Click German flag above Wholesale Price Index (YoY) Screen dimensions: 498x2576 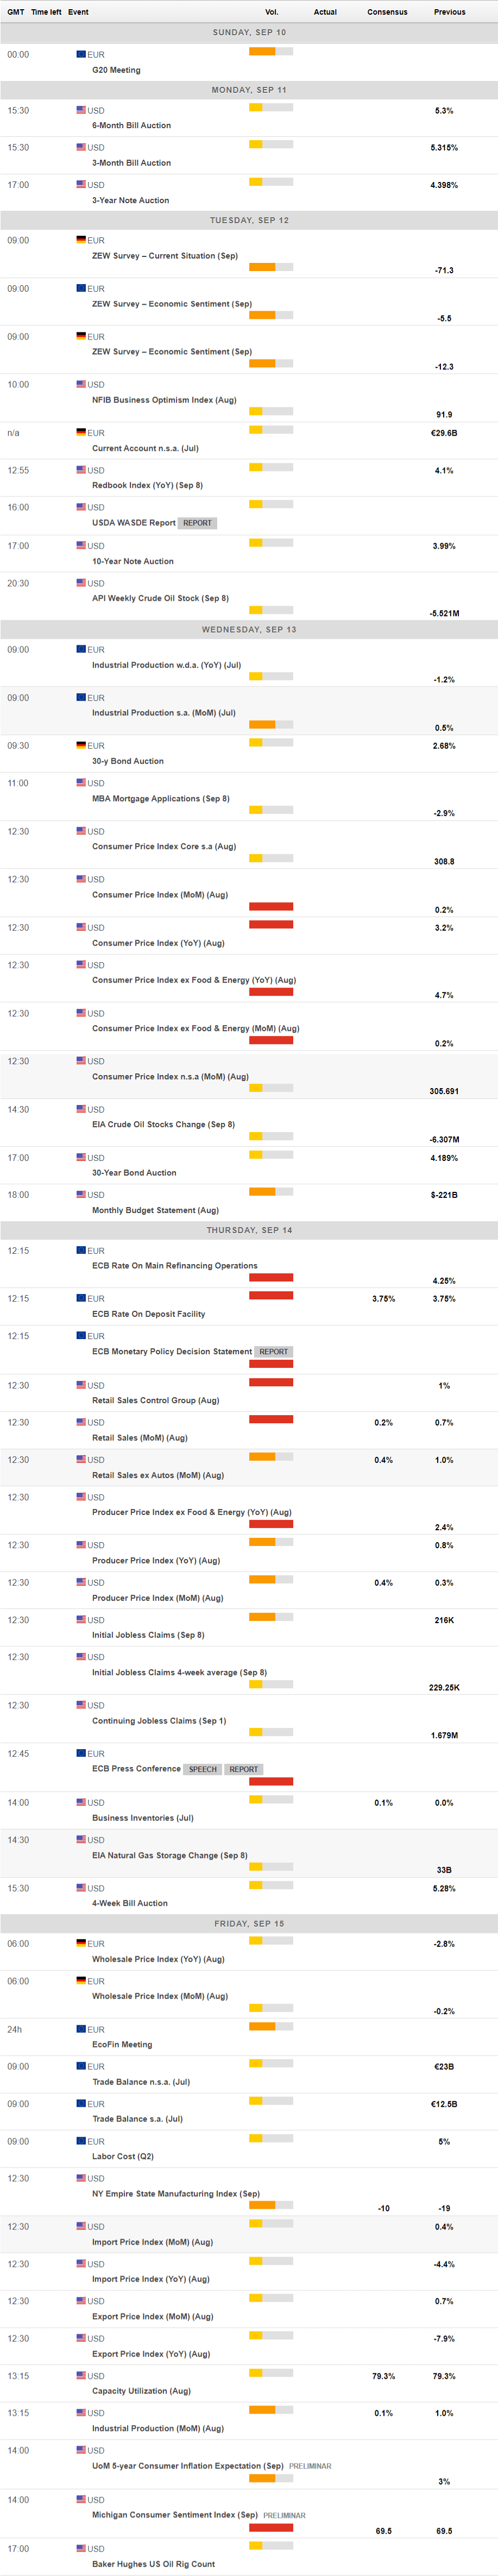[81, 1943]
